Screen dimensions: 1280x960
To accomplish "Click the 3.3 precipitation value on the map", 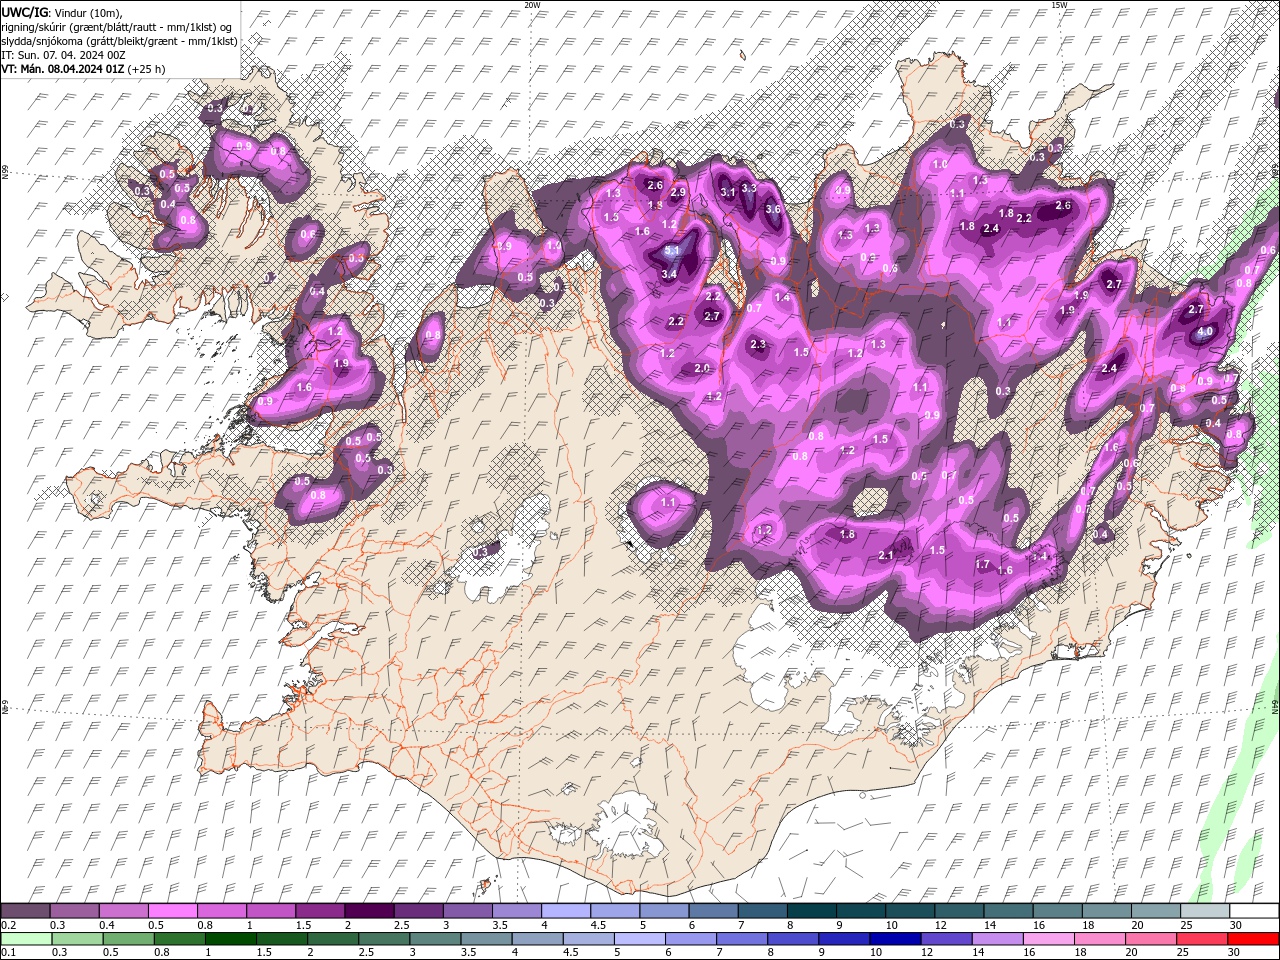I will click(x=749, y=188).
